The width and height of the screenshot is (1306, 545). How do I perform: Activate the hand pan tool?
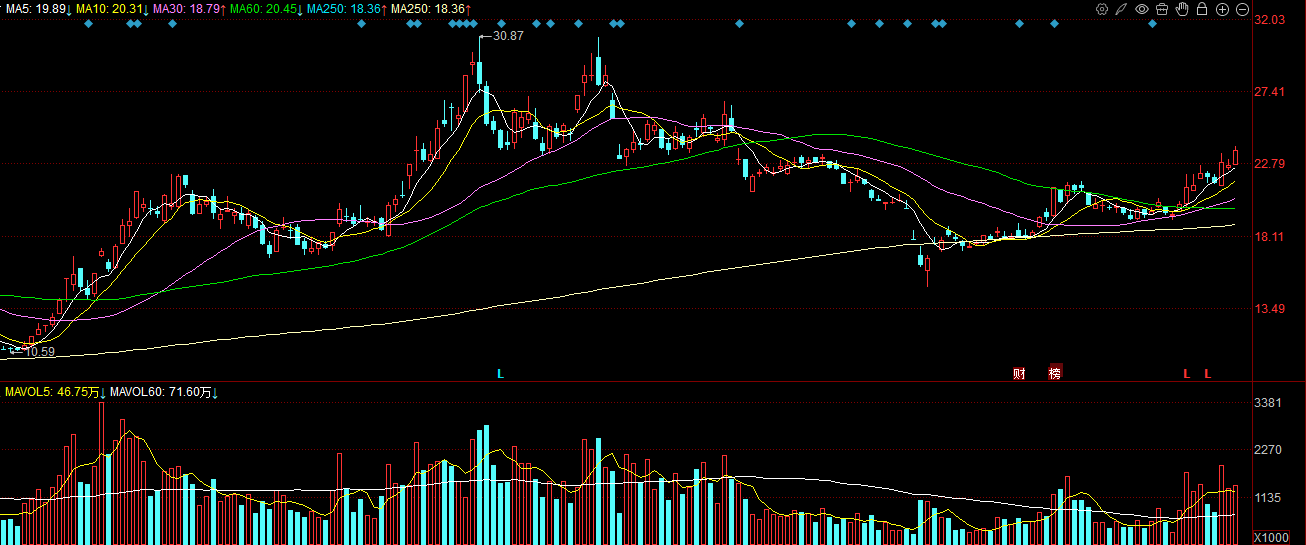coord(1182,9)
